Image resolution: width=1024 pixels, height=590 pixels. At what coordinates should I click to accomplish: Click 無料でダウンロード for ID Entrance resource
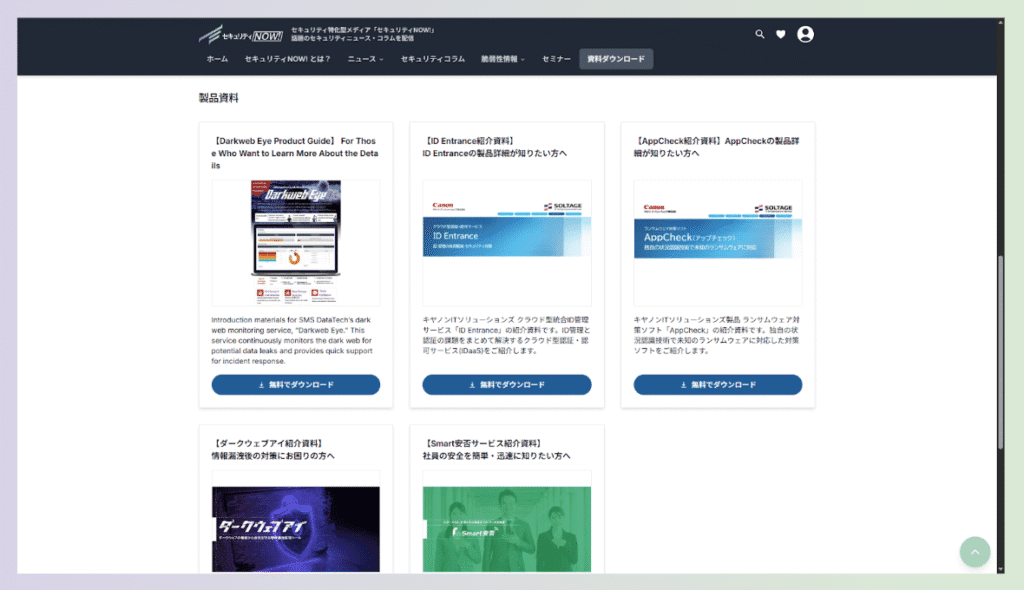[x=506, y=384]
